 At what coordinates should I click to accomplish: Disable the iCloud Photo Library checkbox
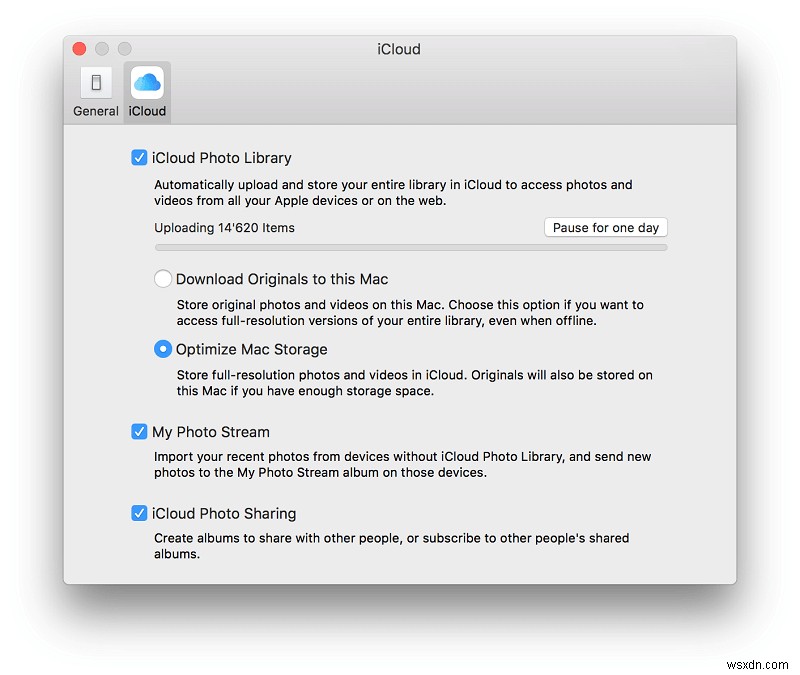(x=139, y=157)
